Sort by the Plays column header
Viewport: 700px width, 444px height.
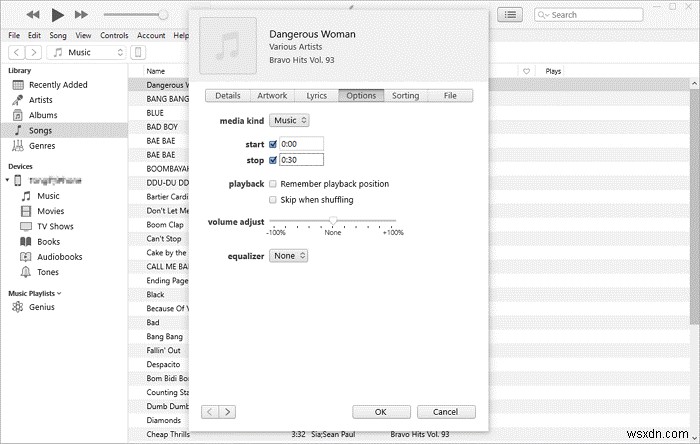click(x=553, y=71)
